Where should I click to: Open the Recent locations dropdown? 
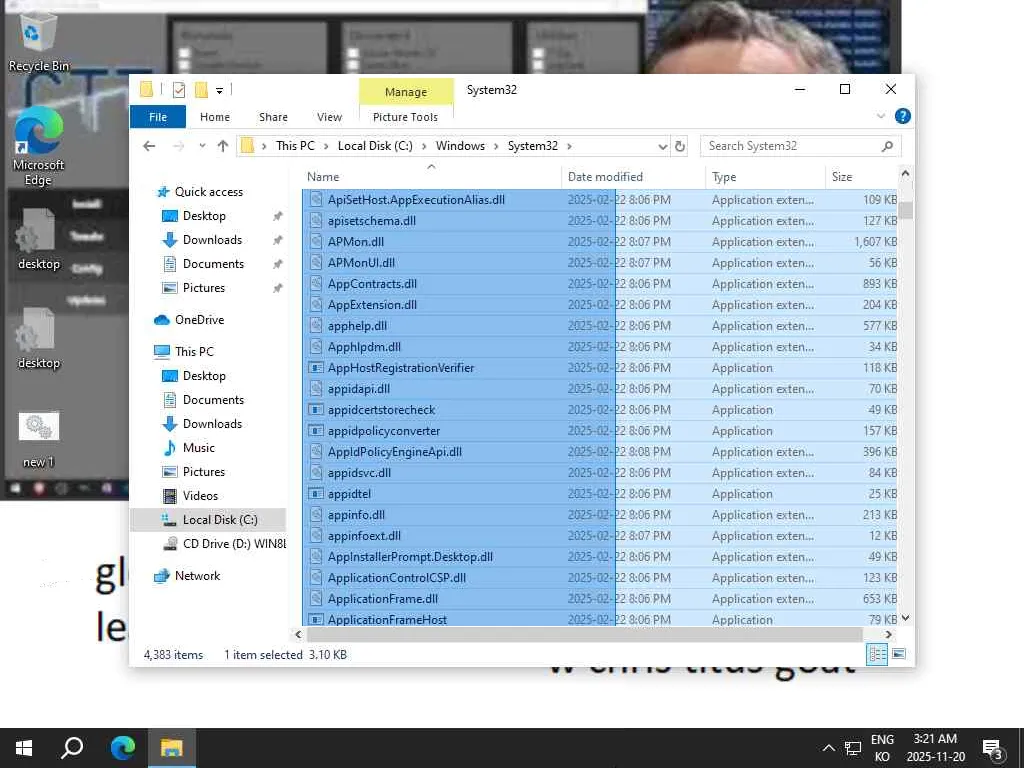[202, 146]
